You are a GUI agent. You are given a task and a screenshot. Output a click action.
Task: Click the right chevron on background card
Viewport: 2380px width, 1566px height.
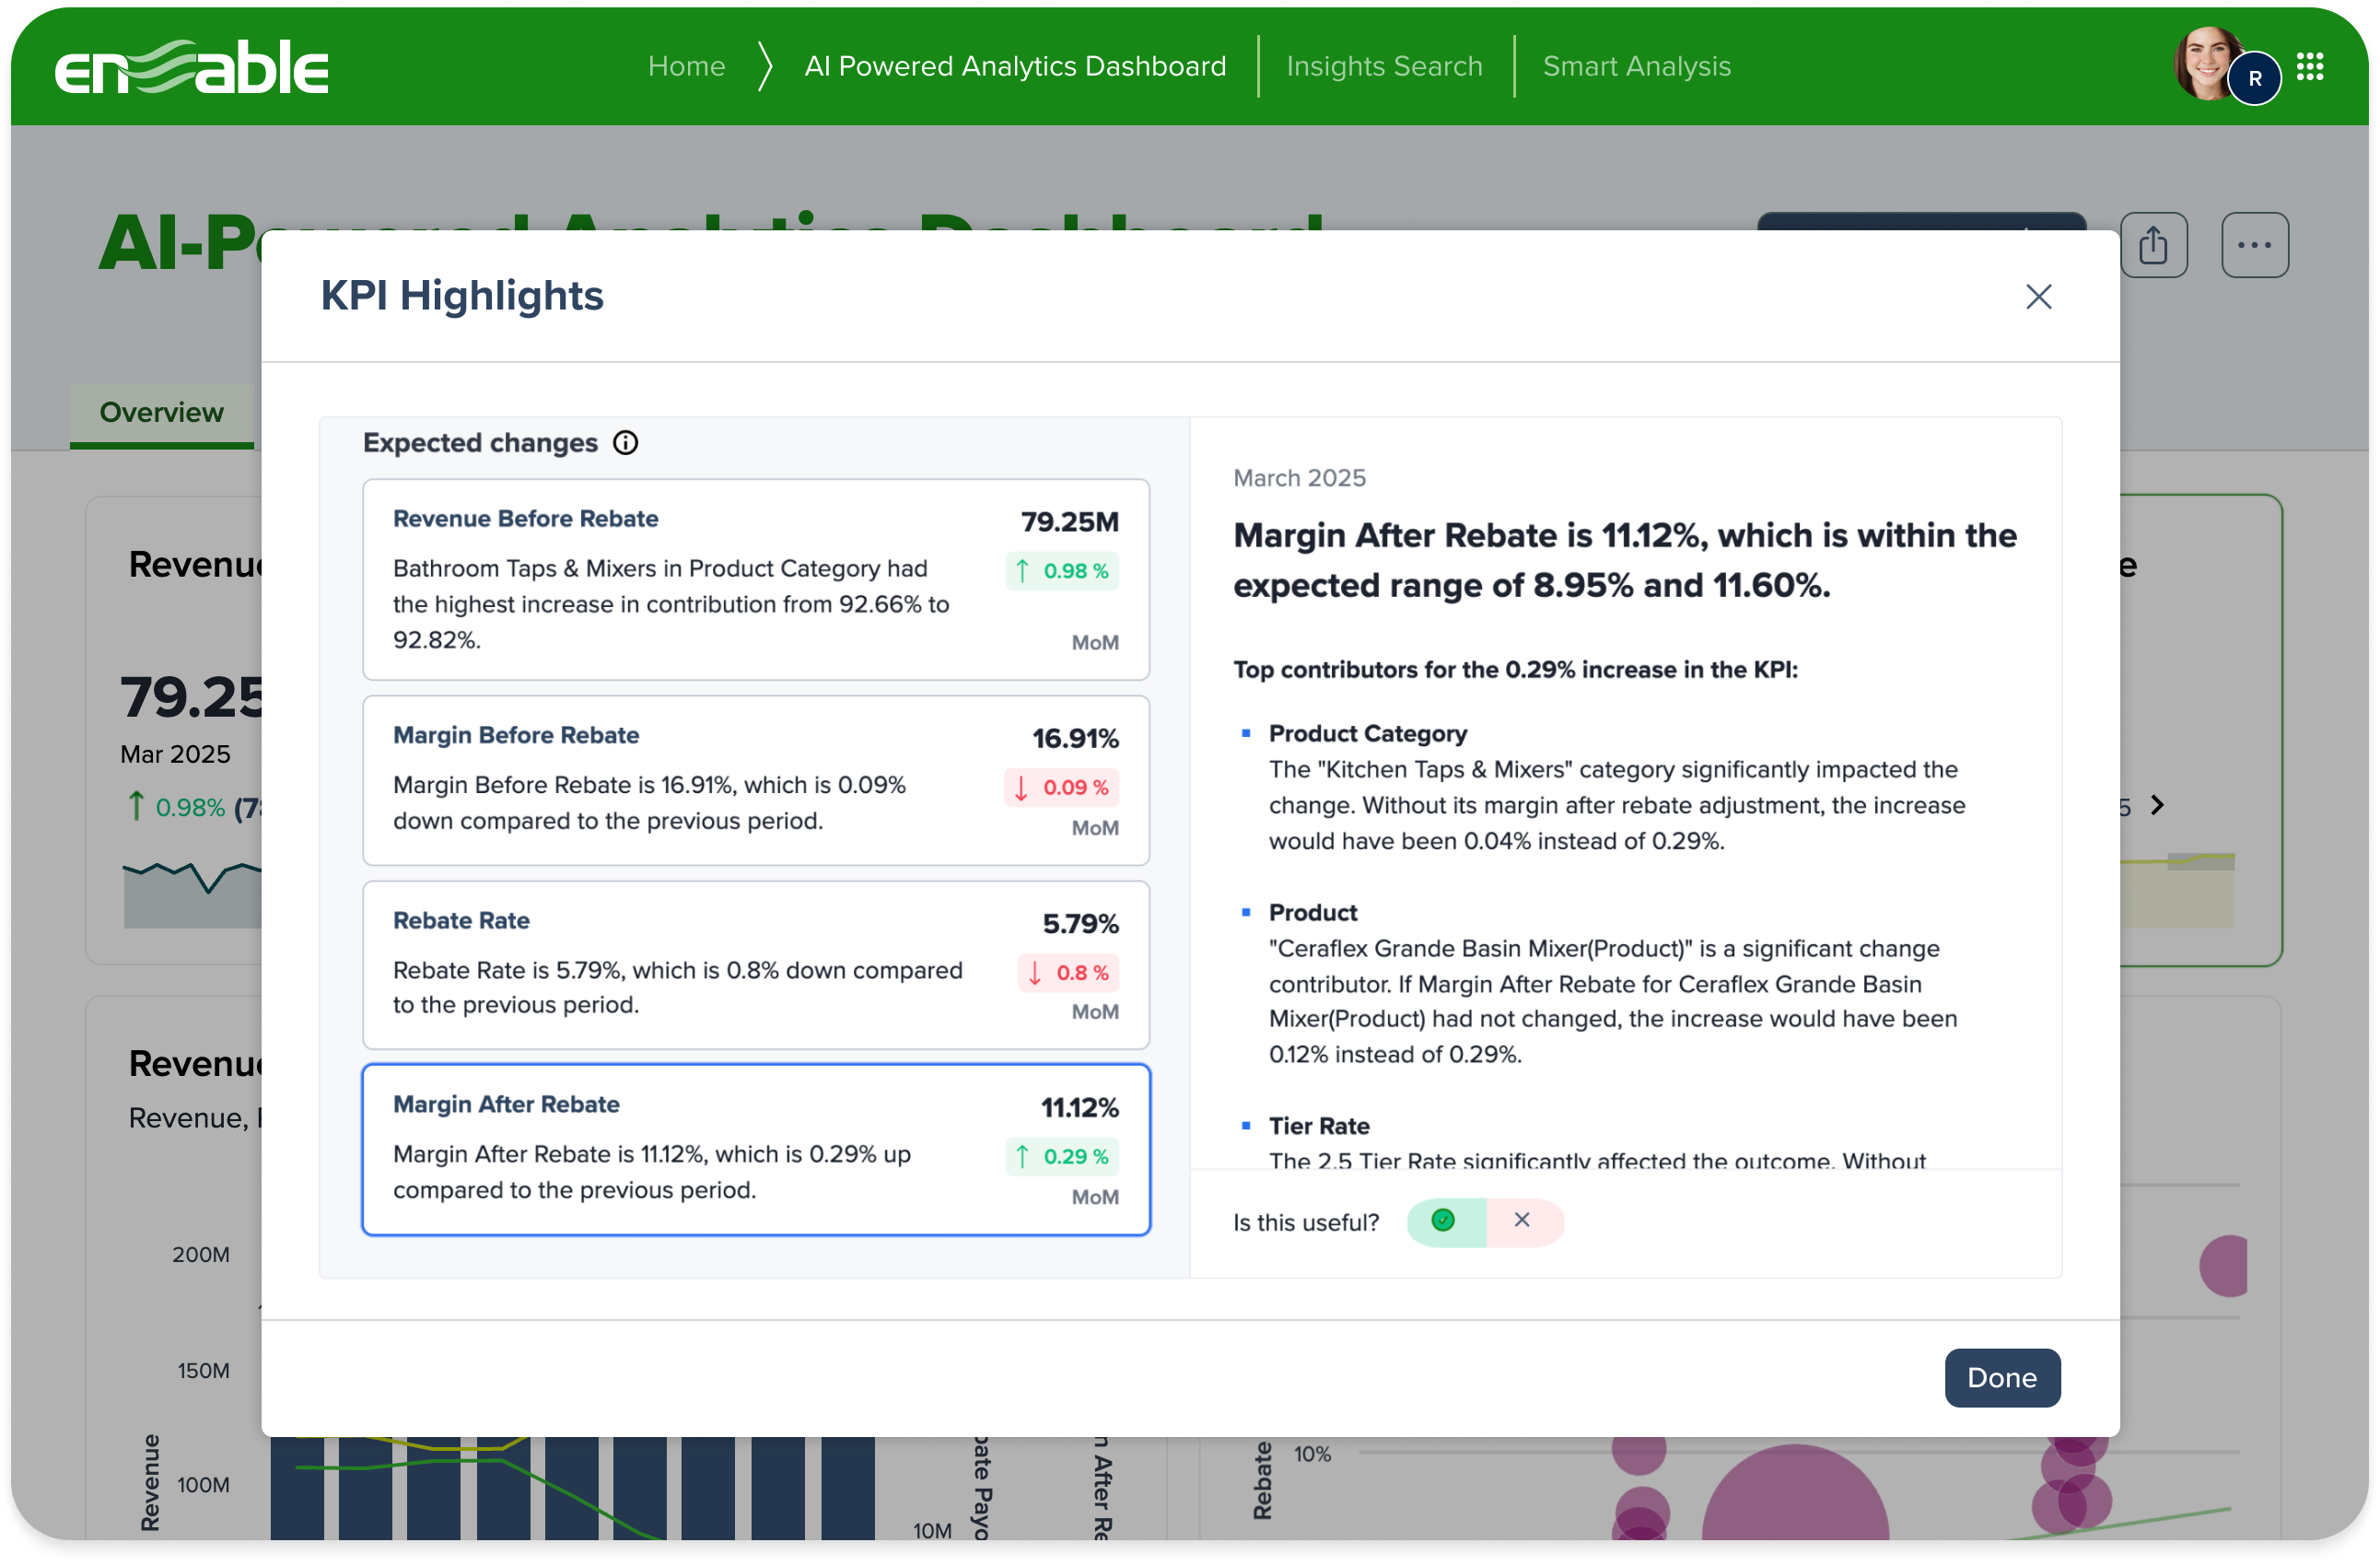pyautogui.click(x=2157, y=805)
